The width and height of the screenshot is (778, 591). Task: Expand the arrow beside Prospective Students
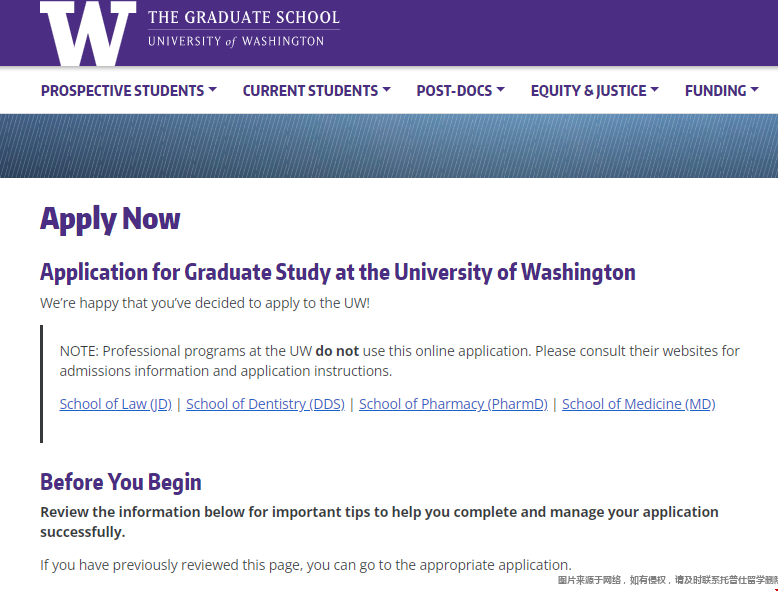(x=213, y=90)
